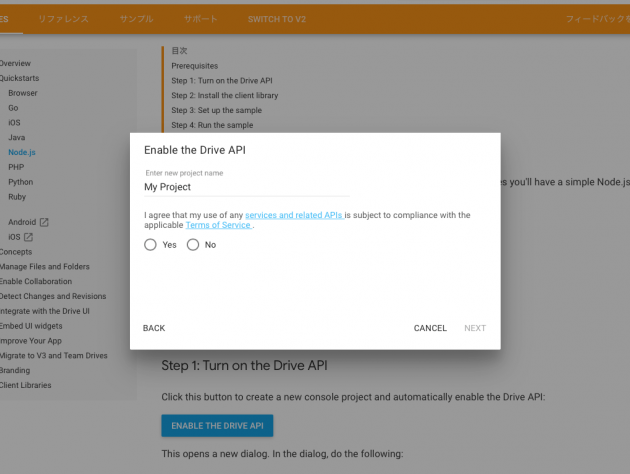630x474 pixels.
Task: Jump to Step 4: Run the sample
Action: tap(212, 125)
